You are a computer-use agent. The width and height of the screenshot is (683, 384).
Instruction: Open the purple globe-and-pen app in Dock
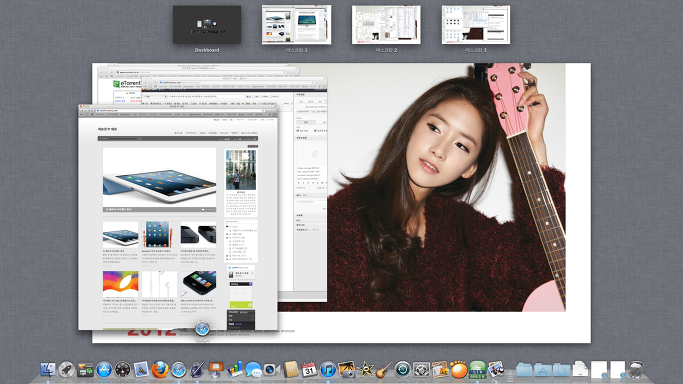(197, 370)
